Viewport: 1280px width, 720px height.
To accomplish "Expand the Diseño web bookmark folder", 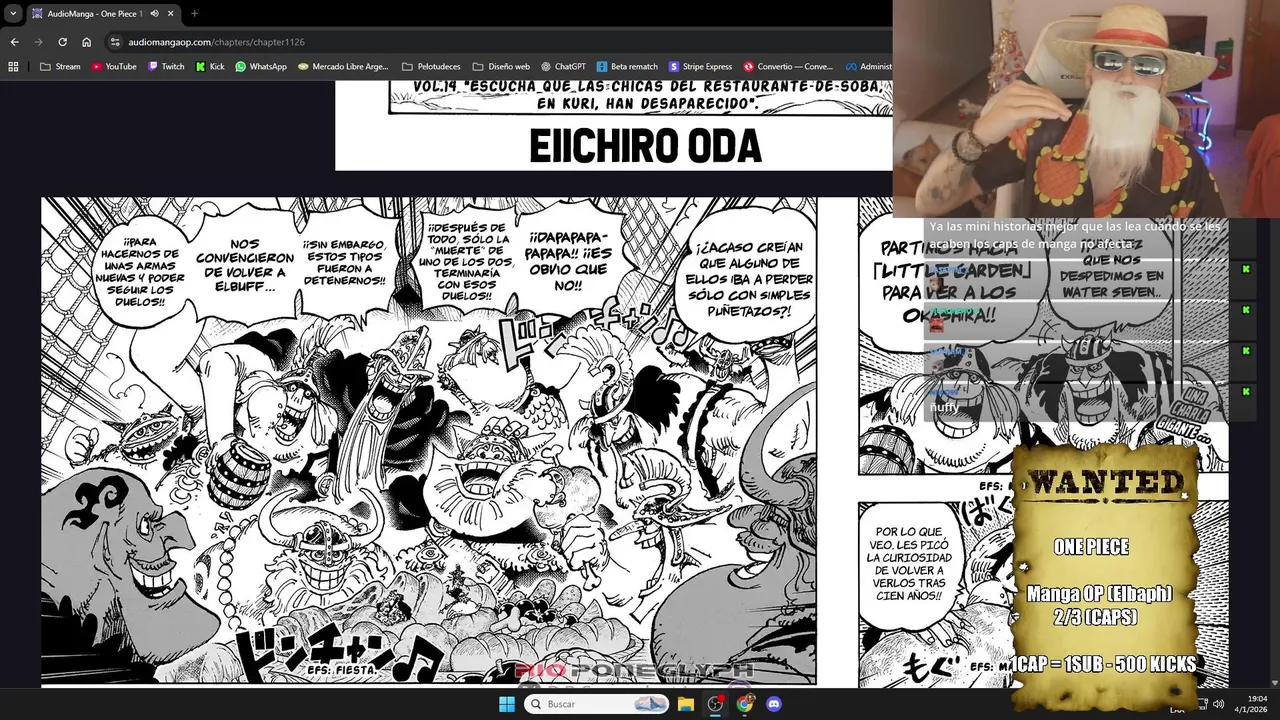I will coord(501,67).
